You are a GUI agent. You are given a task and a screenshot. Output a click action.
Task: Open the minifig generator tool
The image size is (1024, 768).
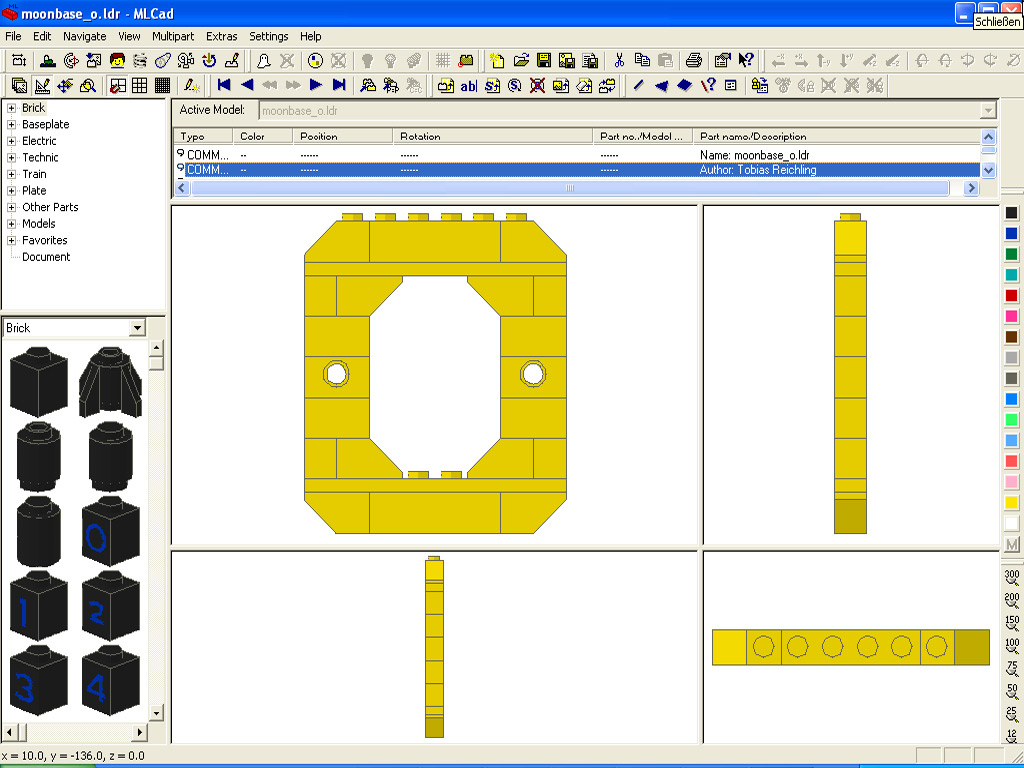pyautogui.click(x=118, y=60)
